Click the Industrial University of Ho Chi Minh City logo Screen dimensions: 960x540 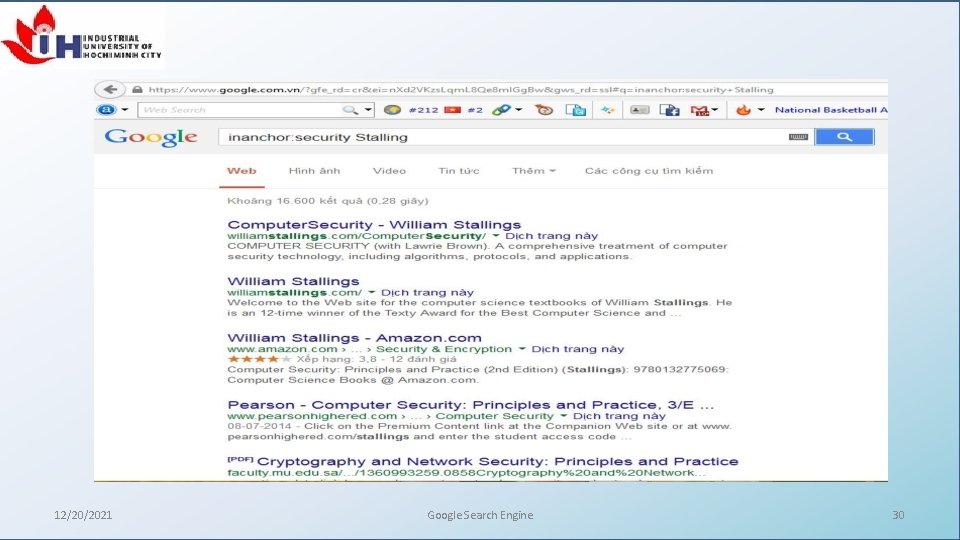[82, 35]
